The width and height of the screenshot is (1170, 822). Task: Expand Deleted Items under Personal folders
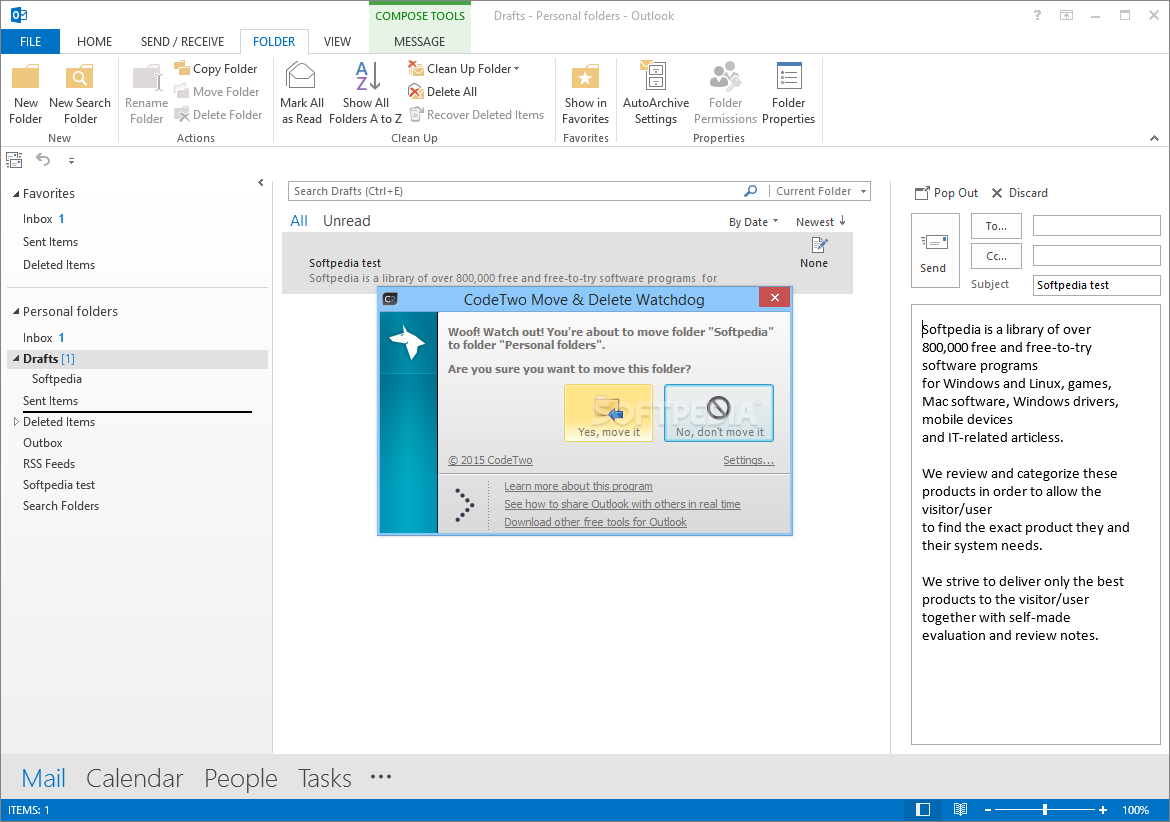16,421
